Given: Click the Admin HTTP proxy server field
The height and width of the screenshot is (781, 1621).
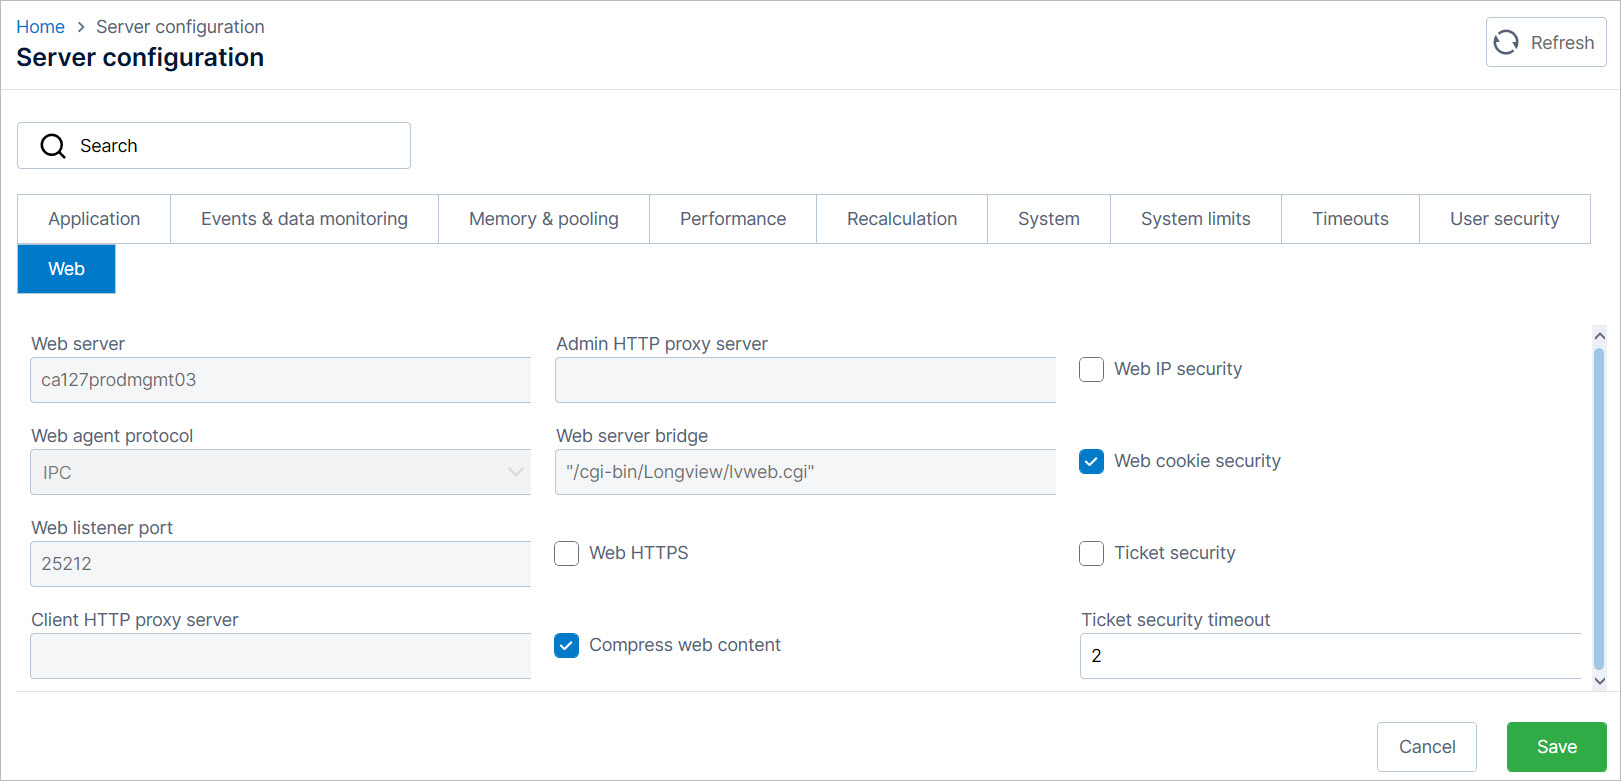Looking at the screenshot, I should tap(806, 380).
